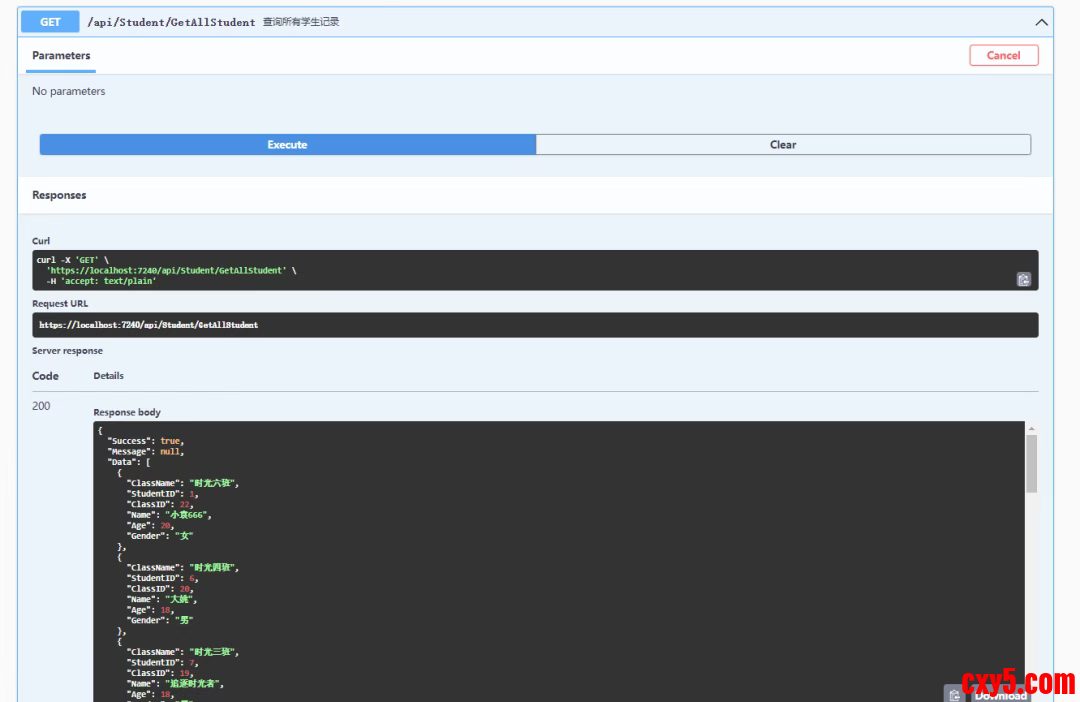Image resolution: width=1080 pixels, height=702 pixels.
Task: Click the Code column header
Action: (x=45, y=376)
